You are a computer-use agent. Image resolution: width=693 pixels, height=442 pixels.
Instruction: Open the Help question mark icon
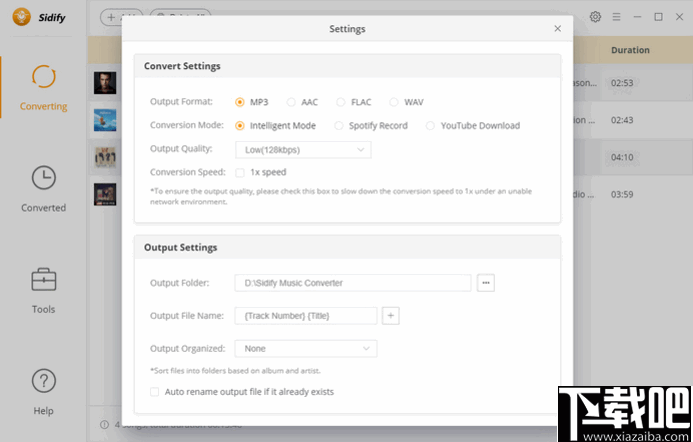(x=43, y=381)
